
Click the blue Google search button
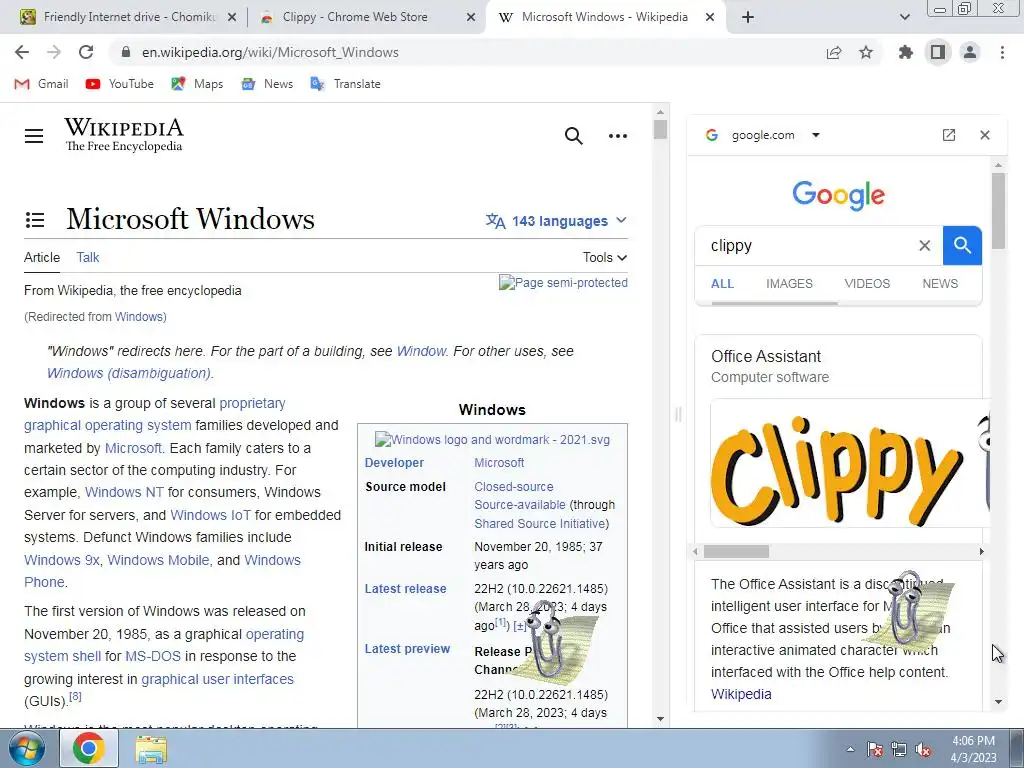point(962,246)
